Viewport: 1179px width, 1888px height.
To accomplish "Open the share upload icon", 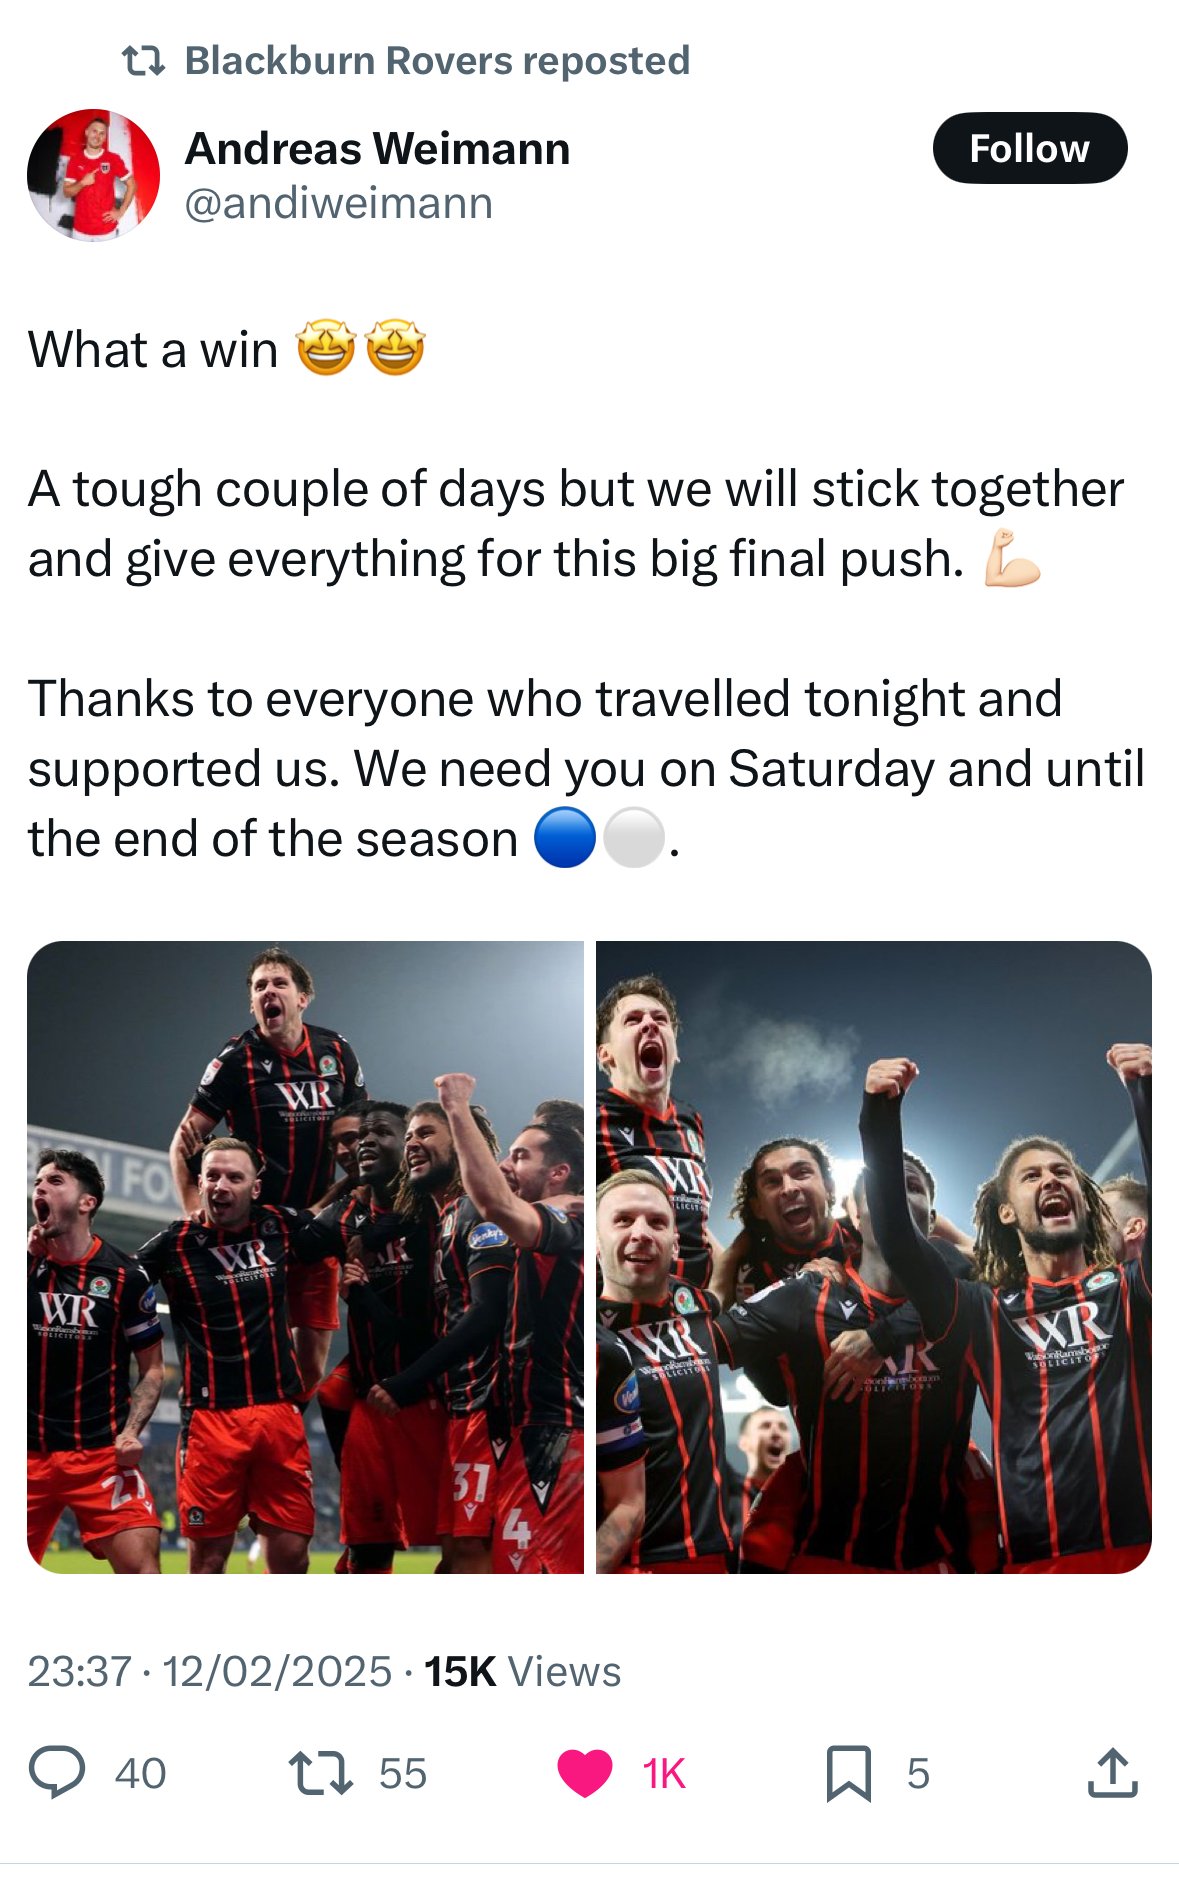I will point(1112,1773).
